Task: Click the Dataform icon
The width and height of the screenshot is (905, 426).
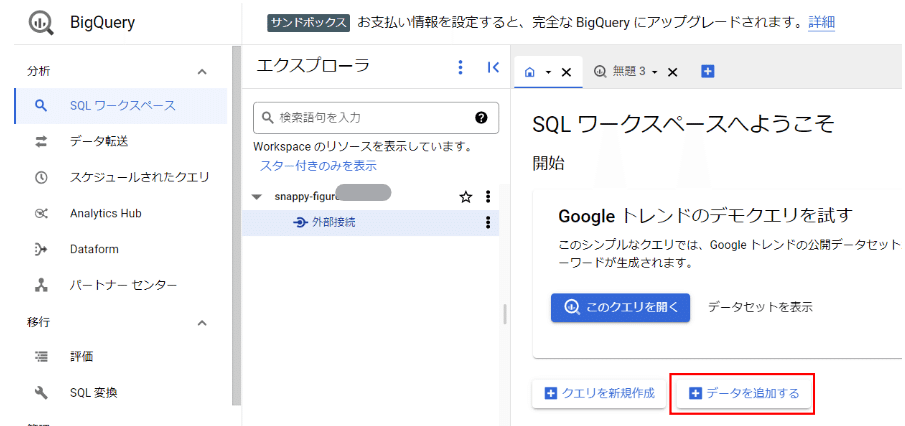Action: pyautogui.click(x=40, y=249)
